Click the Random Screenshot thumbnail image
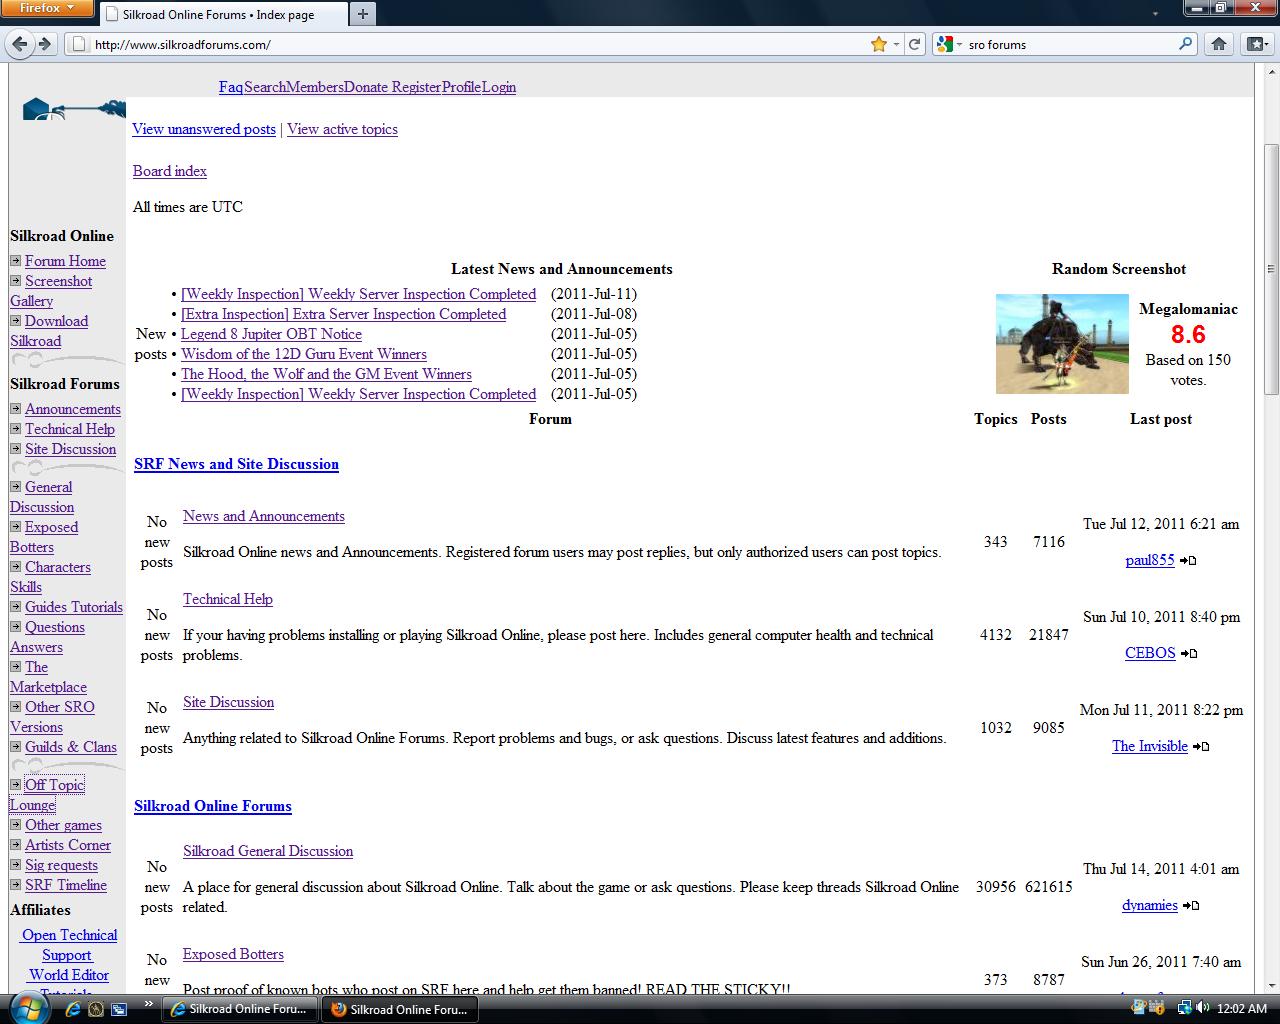This screenshot has width=1280, height=1024. [1062, 344]
